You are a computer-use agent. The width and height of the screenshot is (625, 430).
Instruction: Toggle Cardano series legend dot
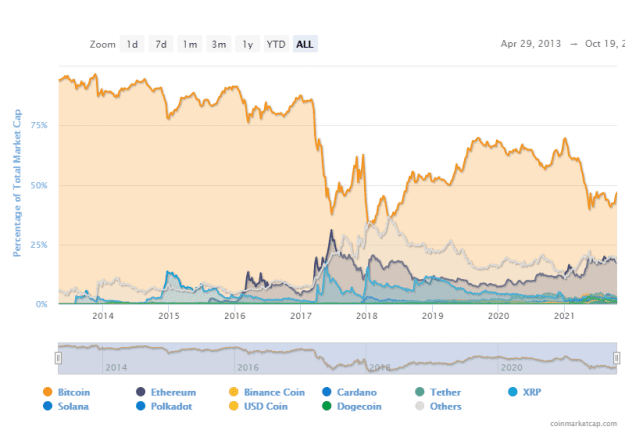[x=327, y=392]
